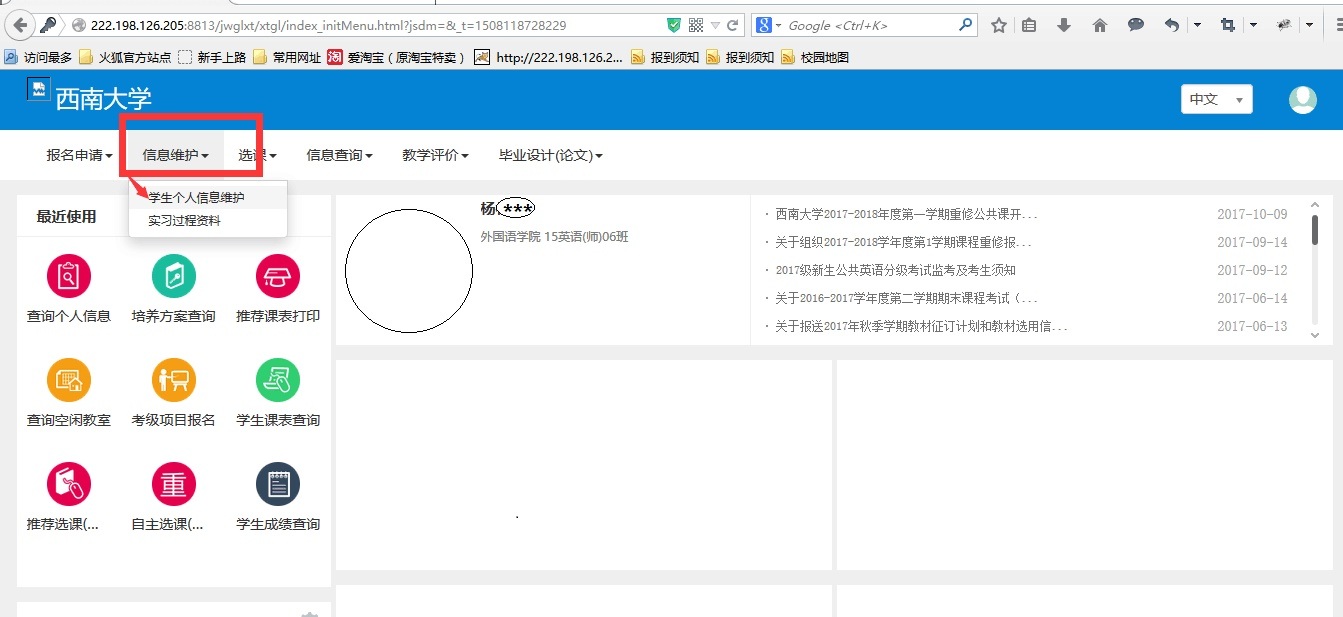Open the 中文 language dropdown
Image resolution: width=1343 pixels, height=617 pixels.
tap(1216, 99)
